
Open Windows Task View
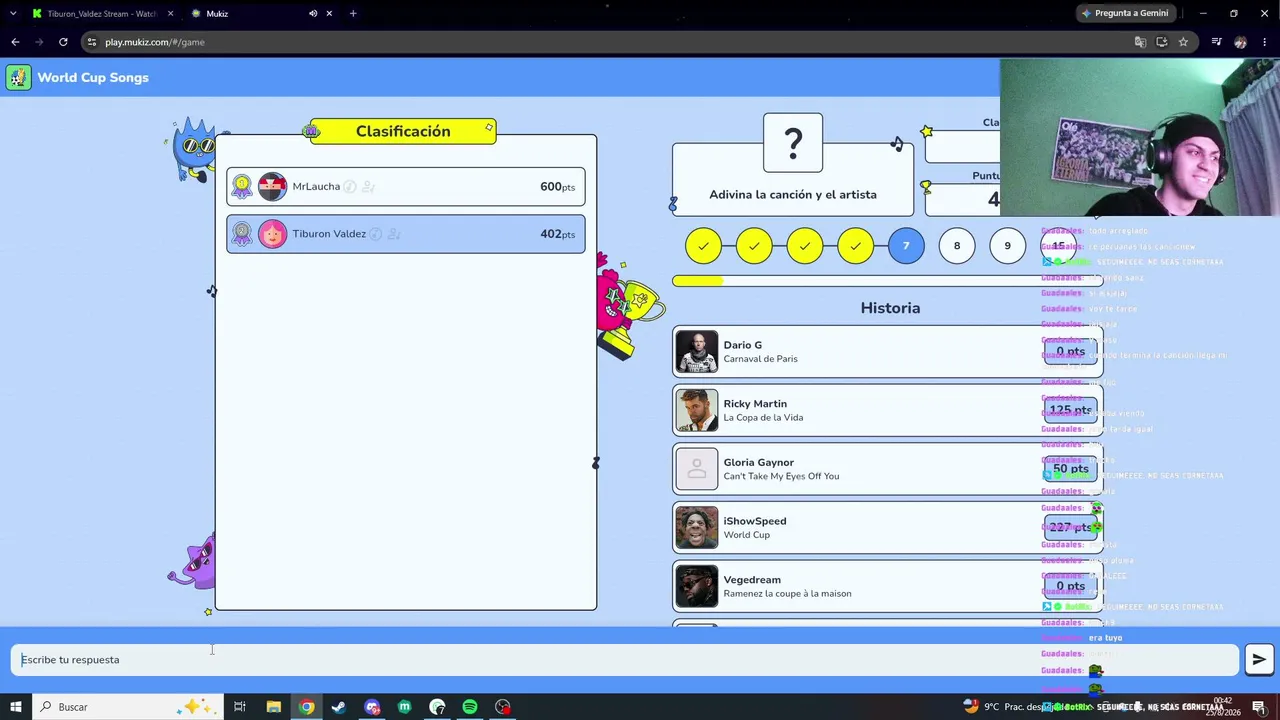240,707
